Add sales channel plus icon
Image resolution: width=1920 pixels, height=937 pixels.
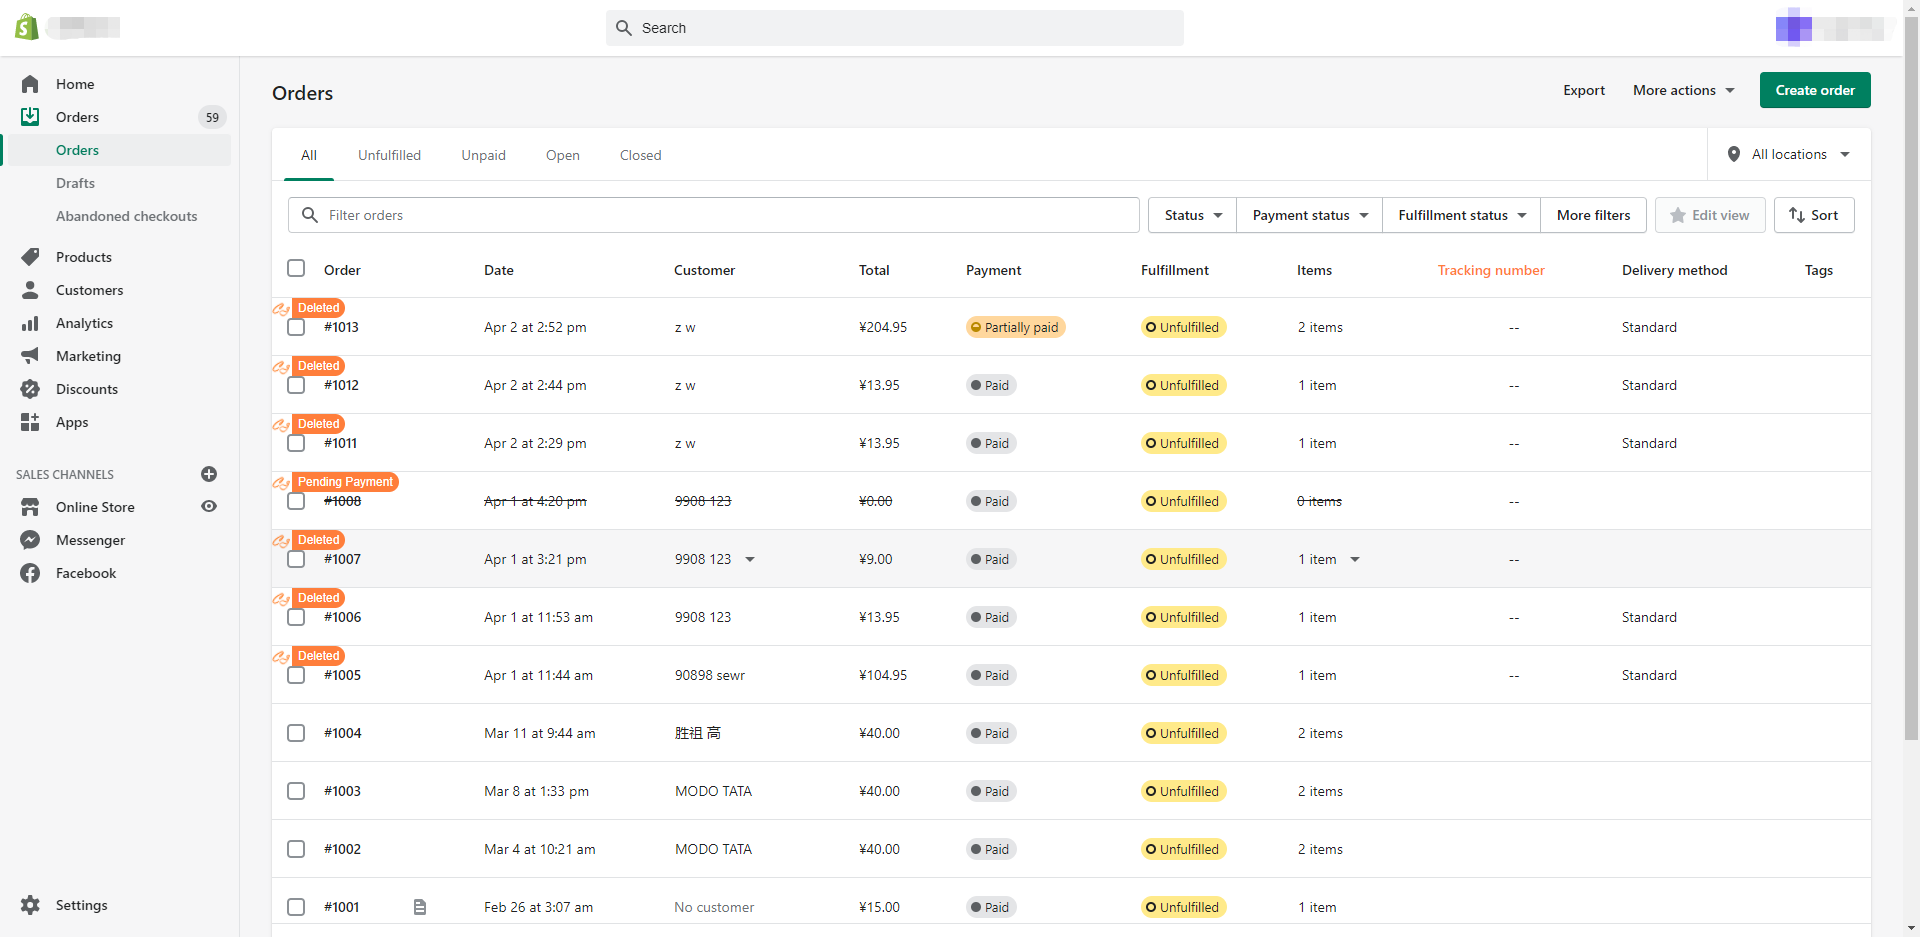[x=209, y=474]
